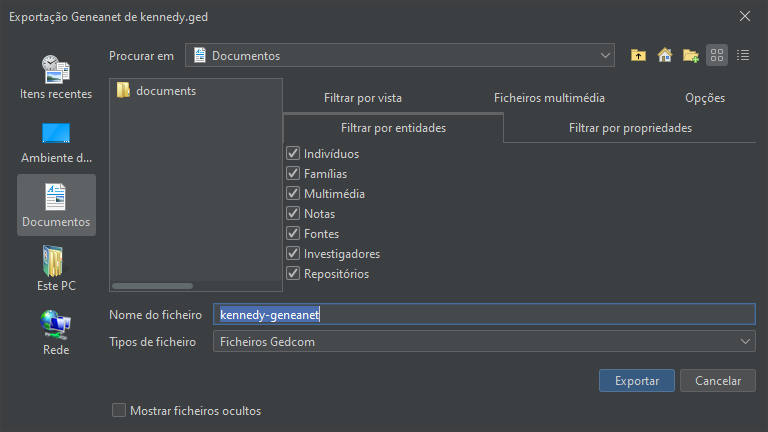Viewport: 768px width, 432px height.
Task: Uncheck the Multimédia checkbox
Action: coord(293,193)
